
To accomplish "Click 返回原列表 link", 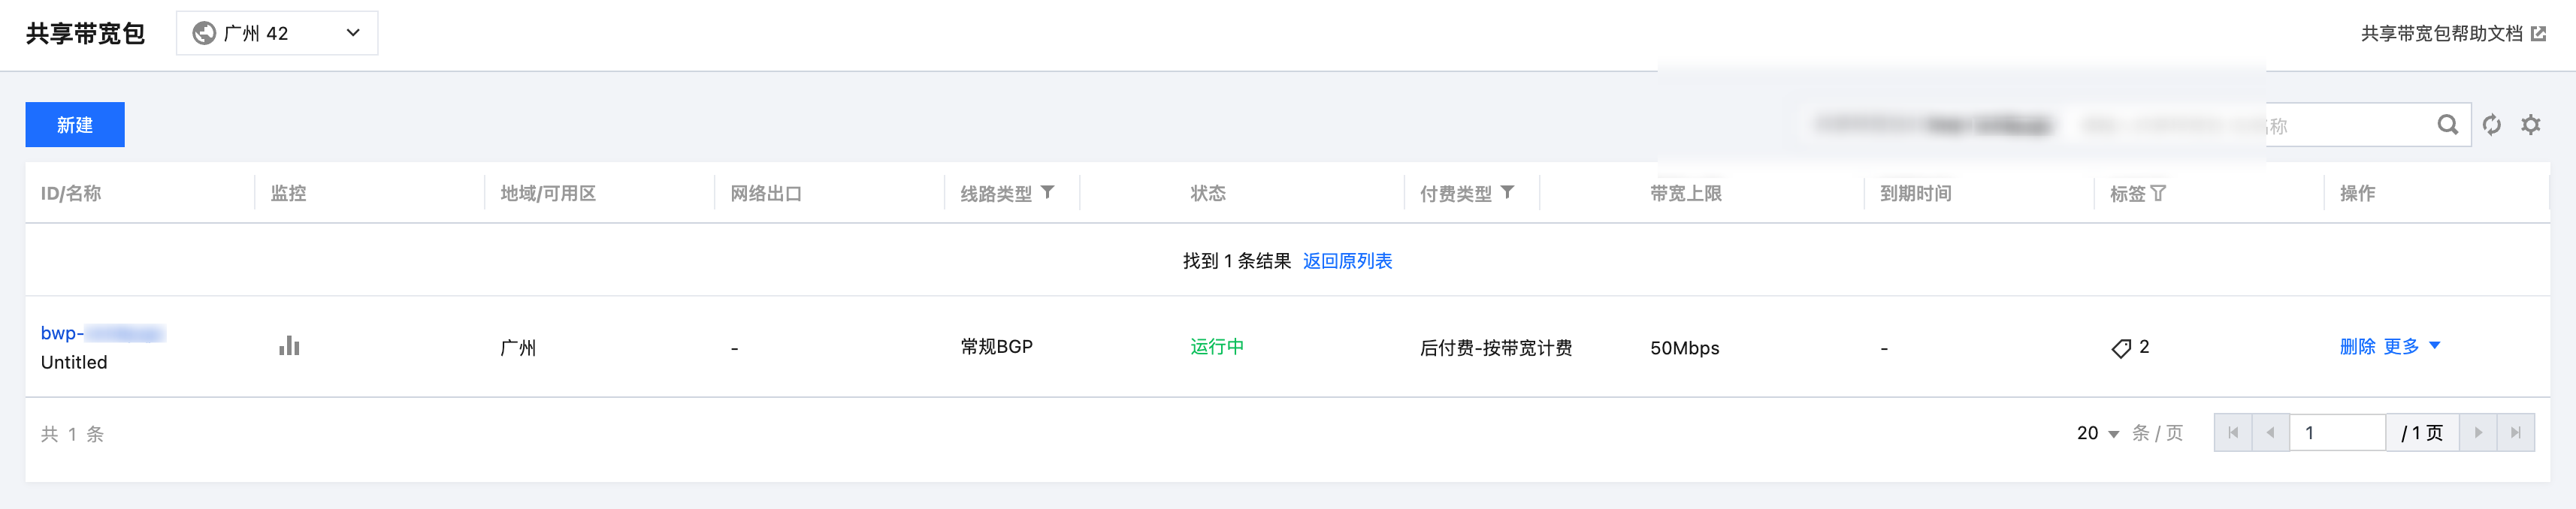I will point(1347,261).
